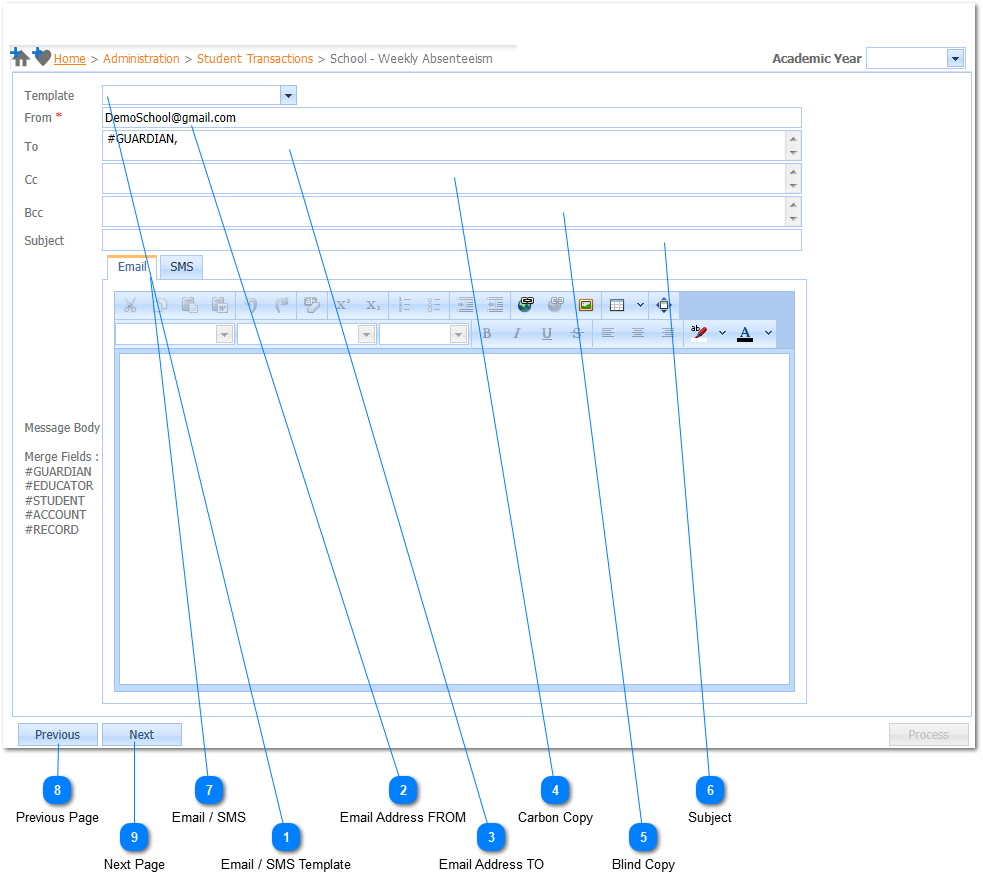Click inside the message body editor
The image size is (983, 888).
(454, 519)
